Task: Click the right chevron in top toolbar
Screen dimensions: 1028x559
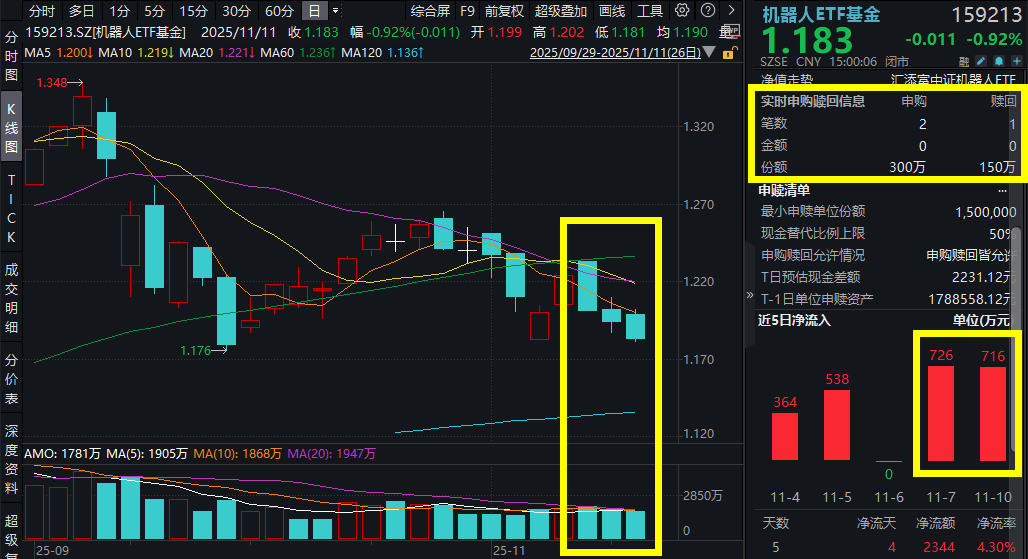Action: [x=732, y=10]
